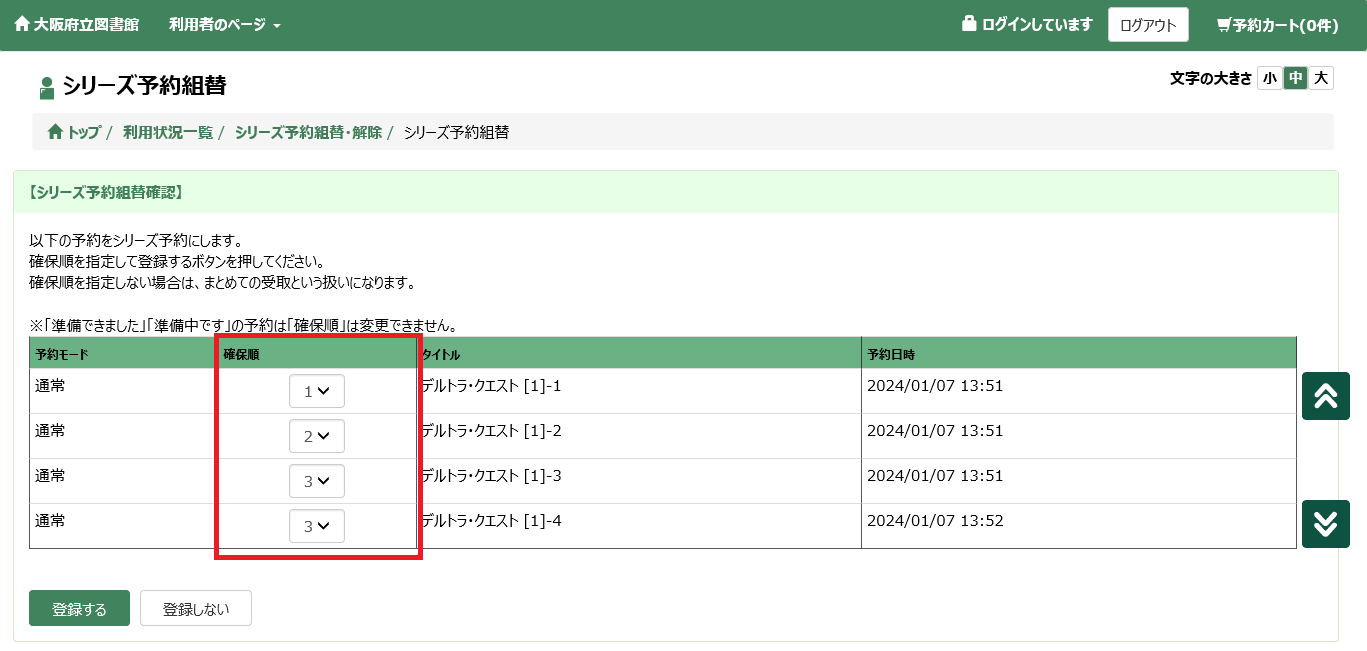The image size is (1367, 651).
Task: Set text size to 中
Action: [1296, 78]
